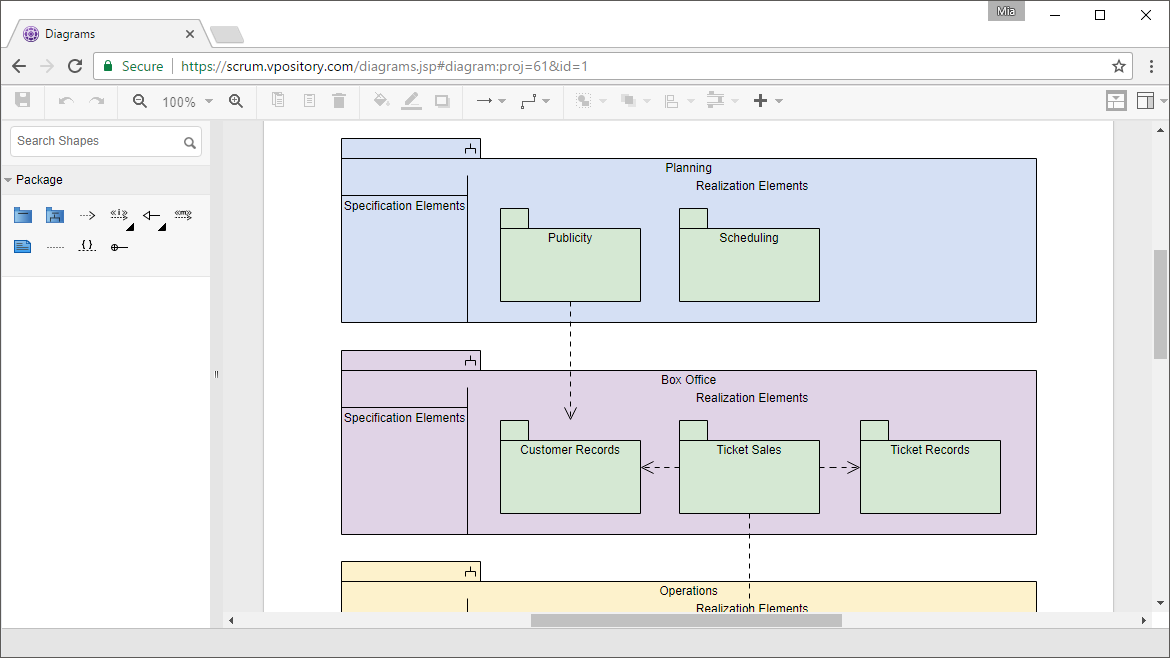This screenshot has height=658, width=1170.
Task: Zoom out with the minus magnifier
Action: (x=140, y=101)
